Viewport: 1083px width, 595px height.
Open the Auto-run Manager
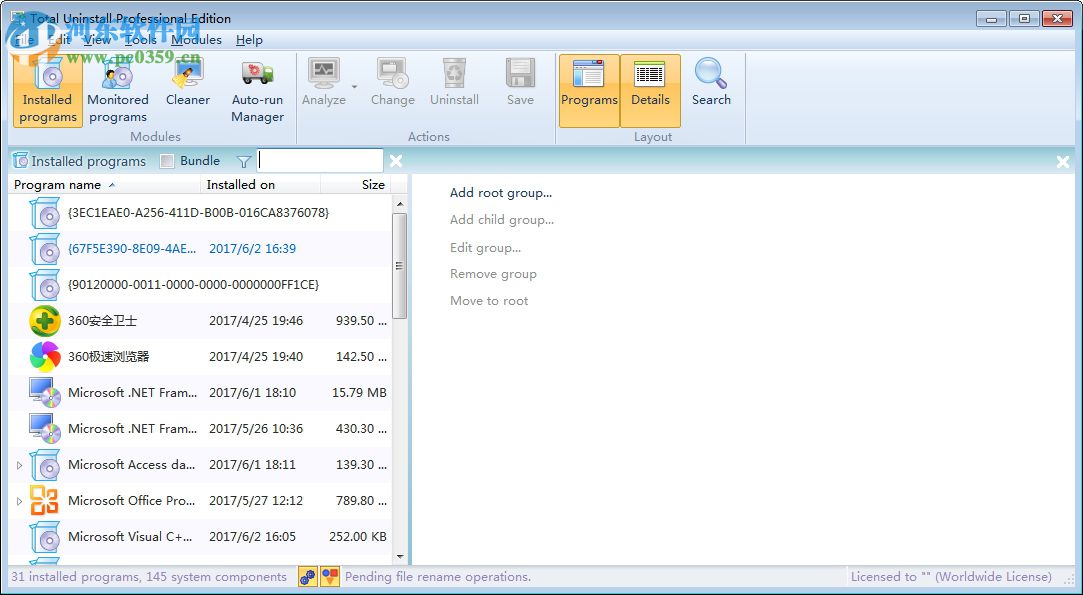click(x=257, y=91)
